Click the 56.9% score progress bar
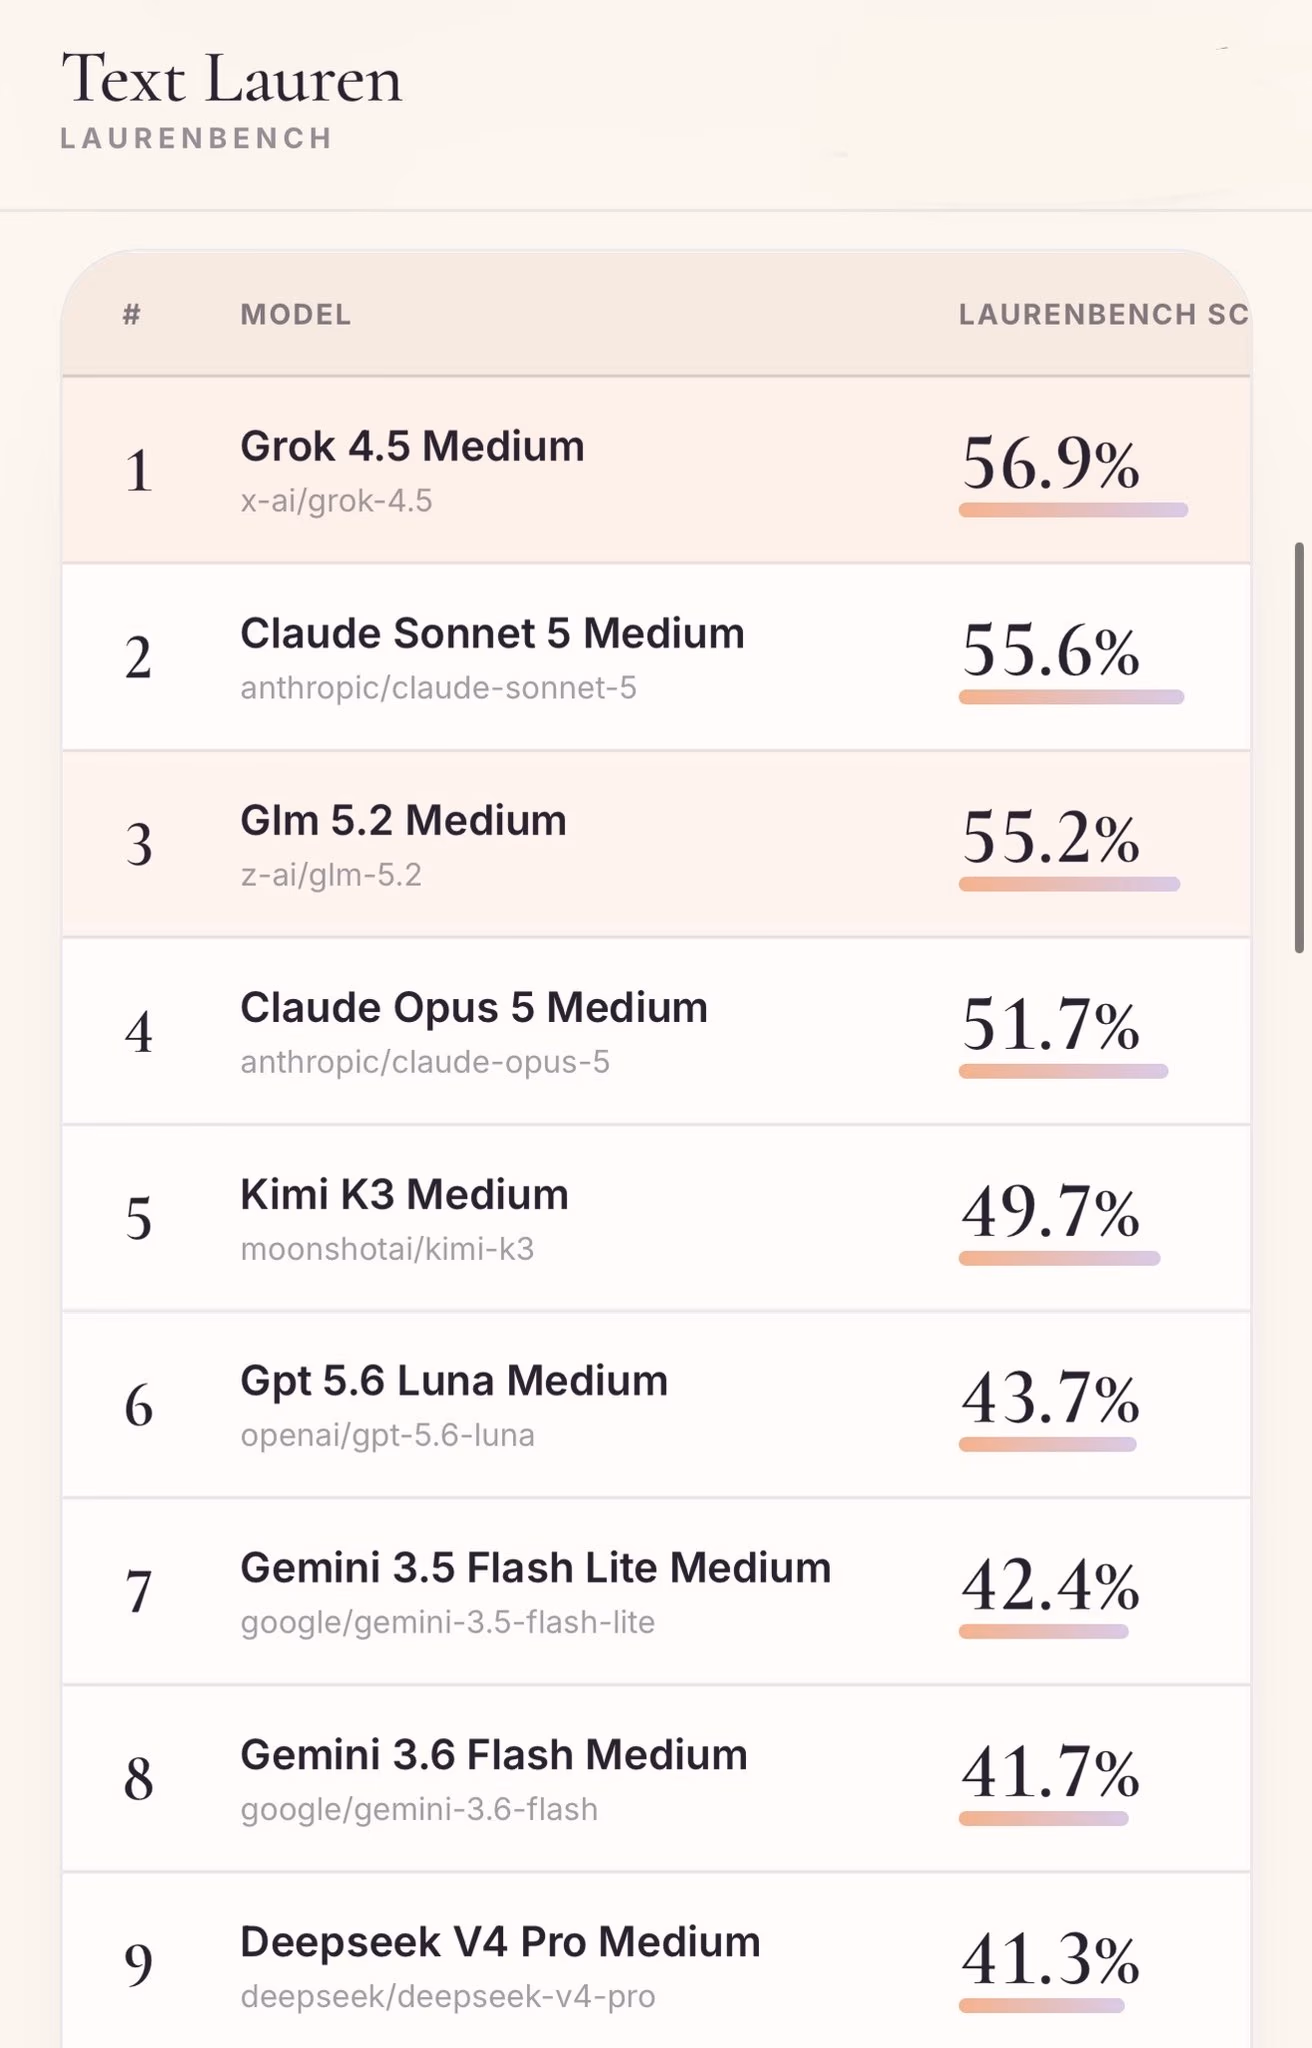Image resolution: width=1312 pixels, height=2048 pixels. click(x=1073, y=510)
